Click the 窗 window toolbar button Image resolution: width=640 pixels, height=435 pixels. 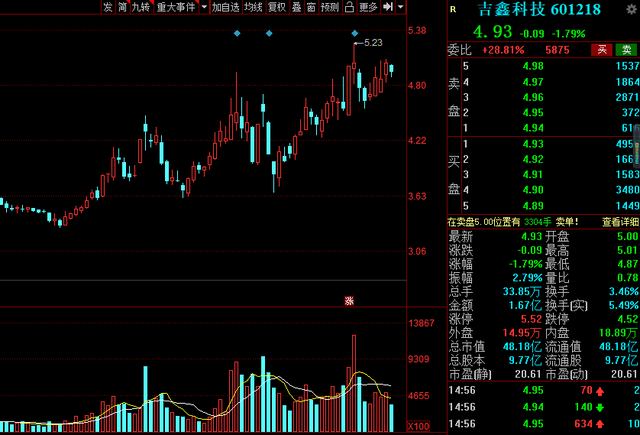[311, 7]
